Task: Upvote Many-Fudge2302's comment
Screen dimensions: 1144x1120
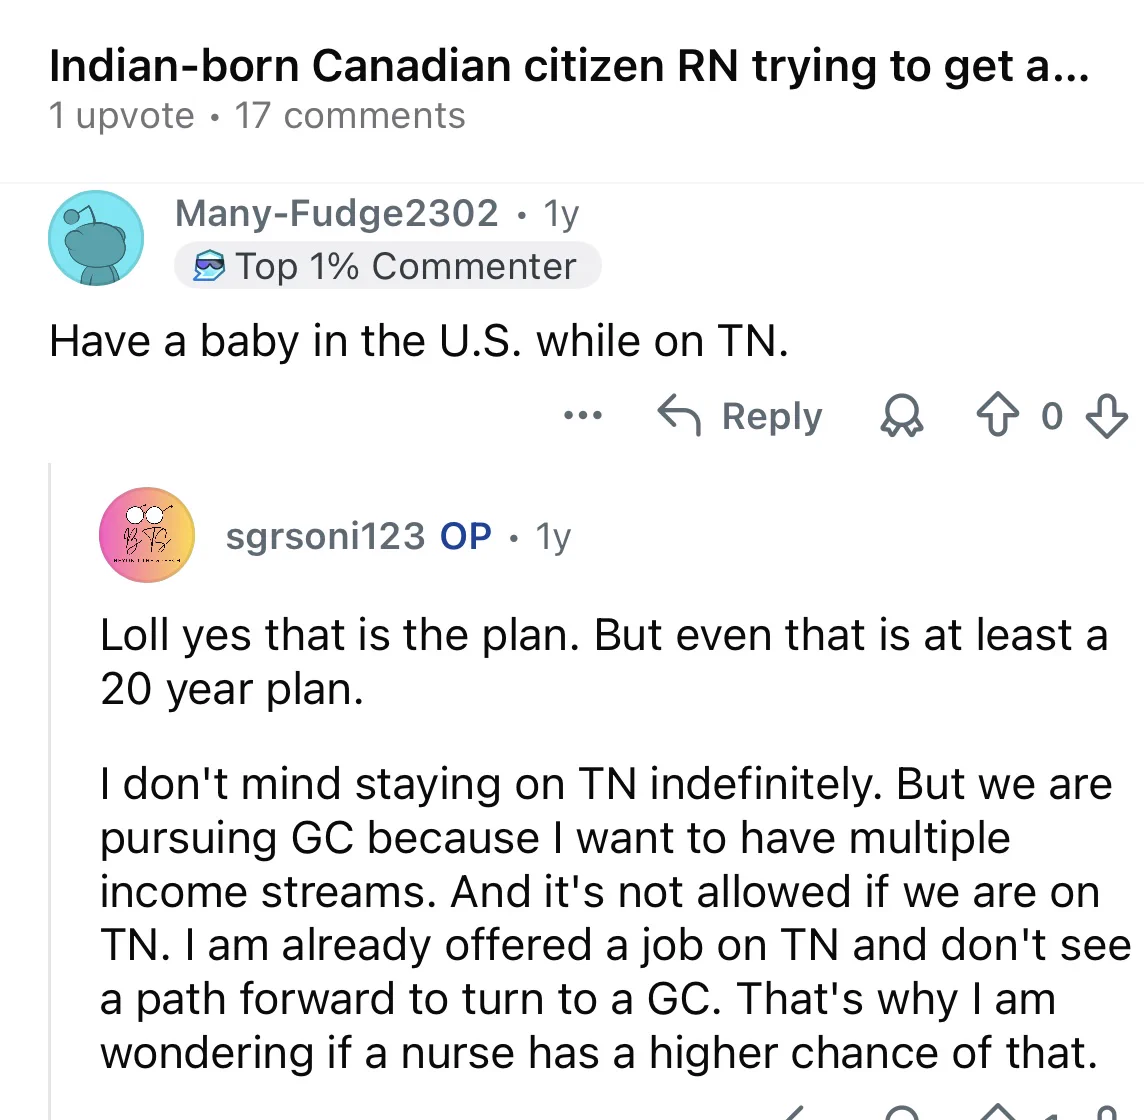Action: coord(997,415)
